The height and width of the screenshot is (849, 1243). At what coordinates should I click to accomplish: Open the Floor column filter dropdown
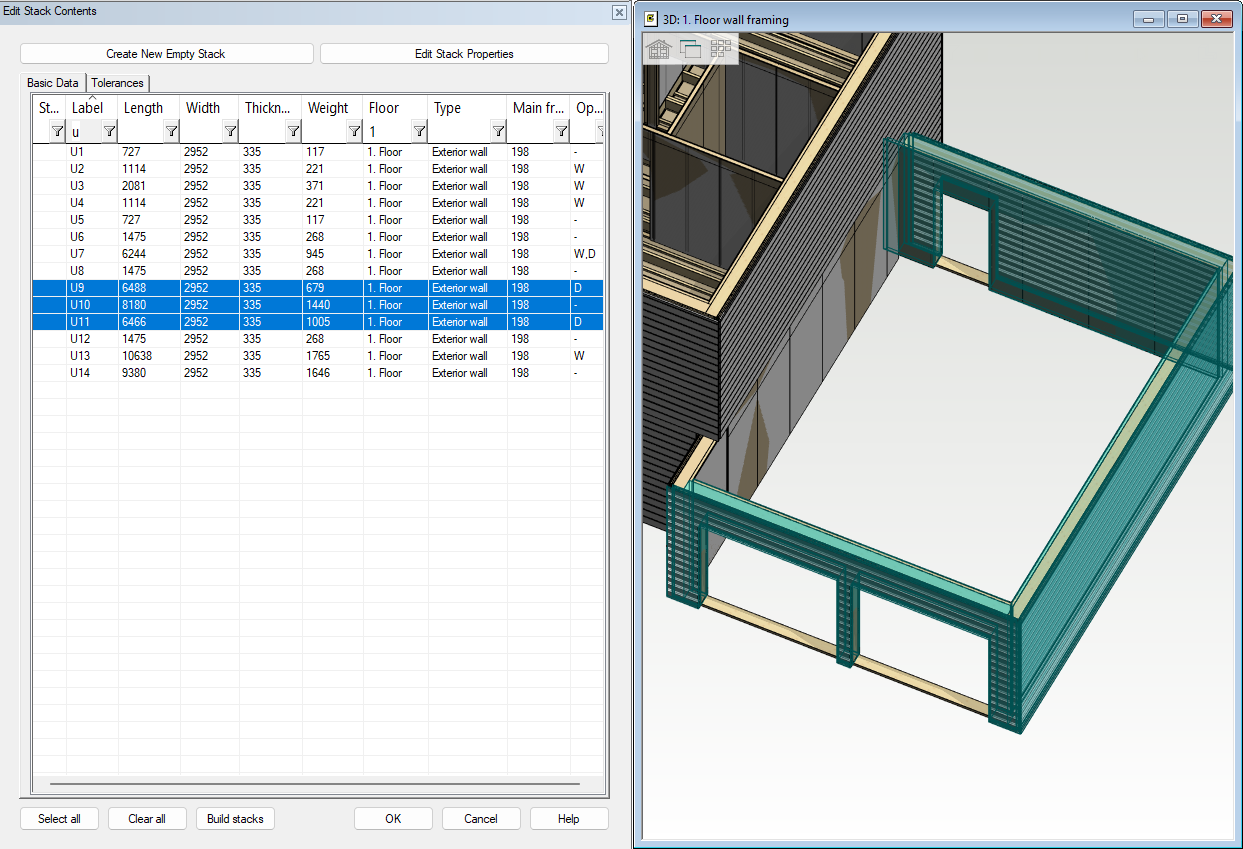point(419,131)
